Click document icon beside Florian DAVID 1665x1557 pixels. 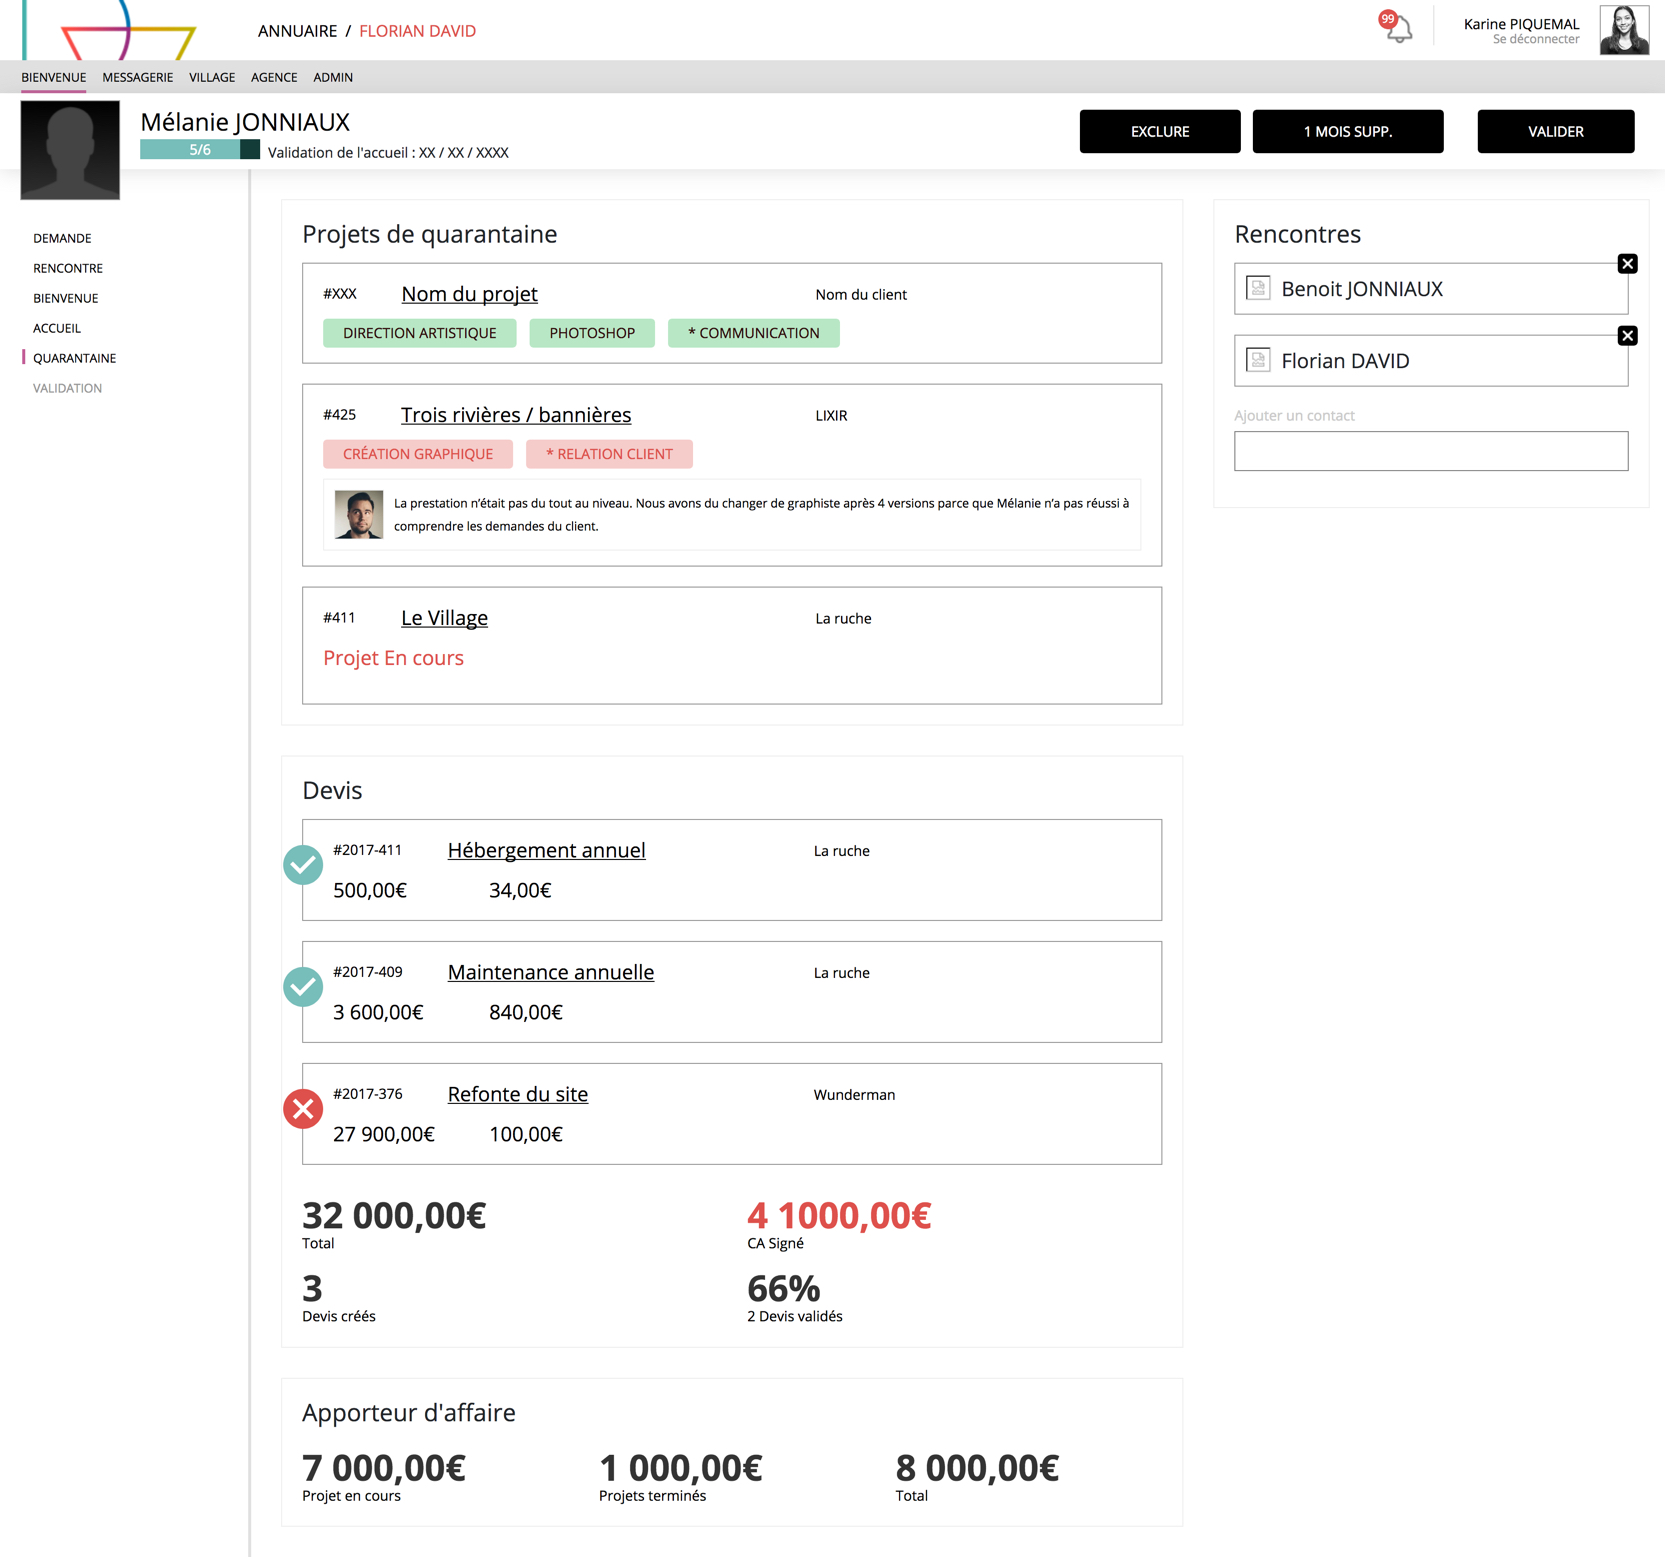coord(1258,361)
